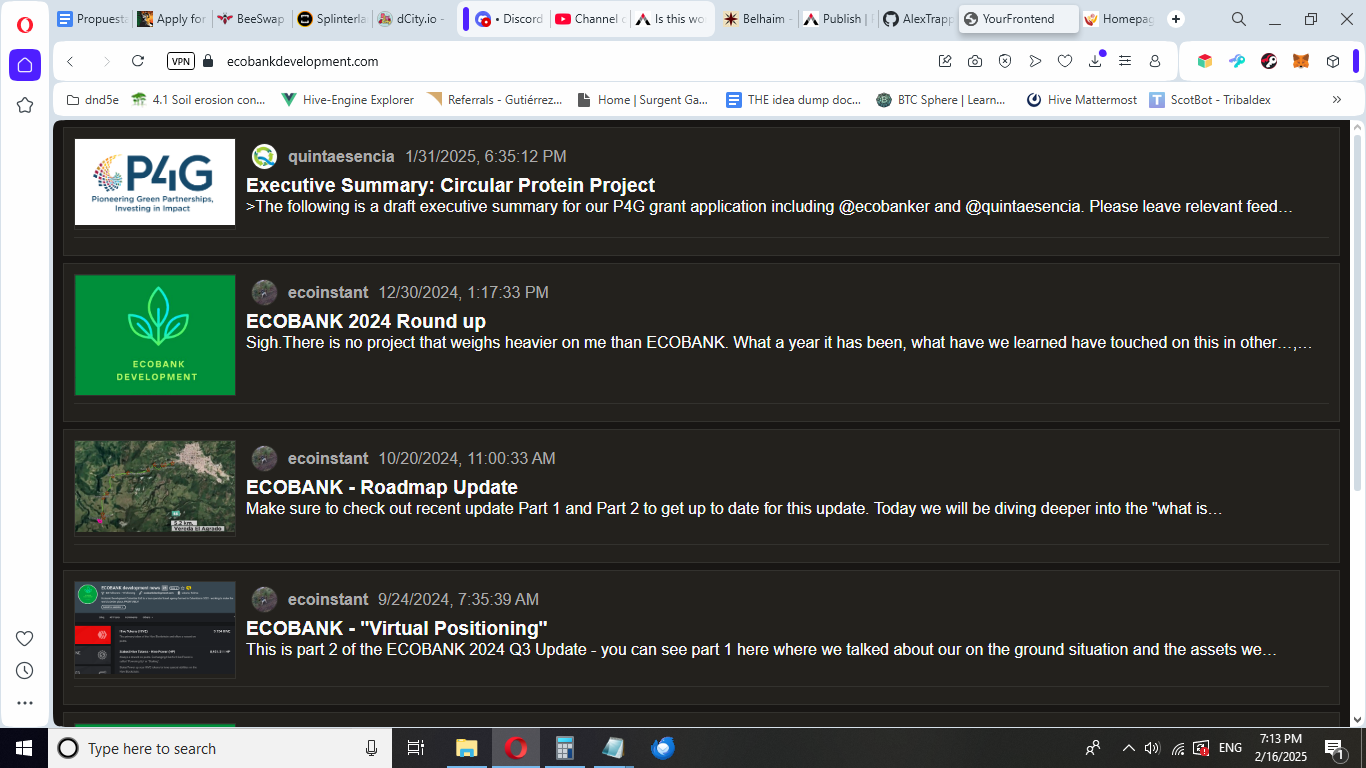
Task: Reload the page with the refresh icon
Action: pos(138,61)
